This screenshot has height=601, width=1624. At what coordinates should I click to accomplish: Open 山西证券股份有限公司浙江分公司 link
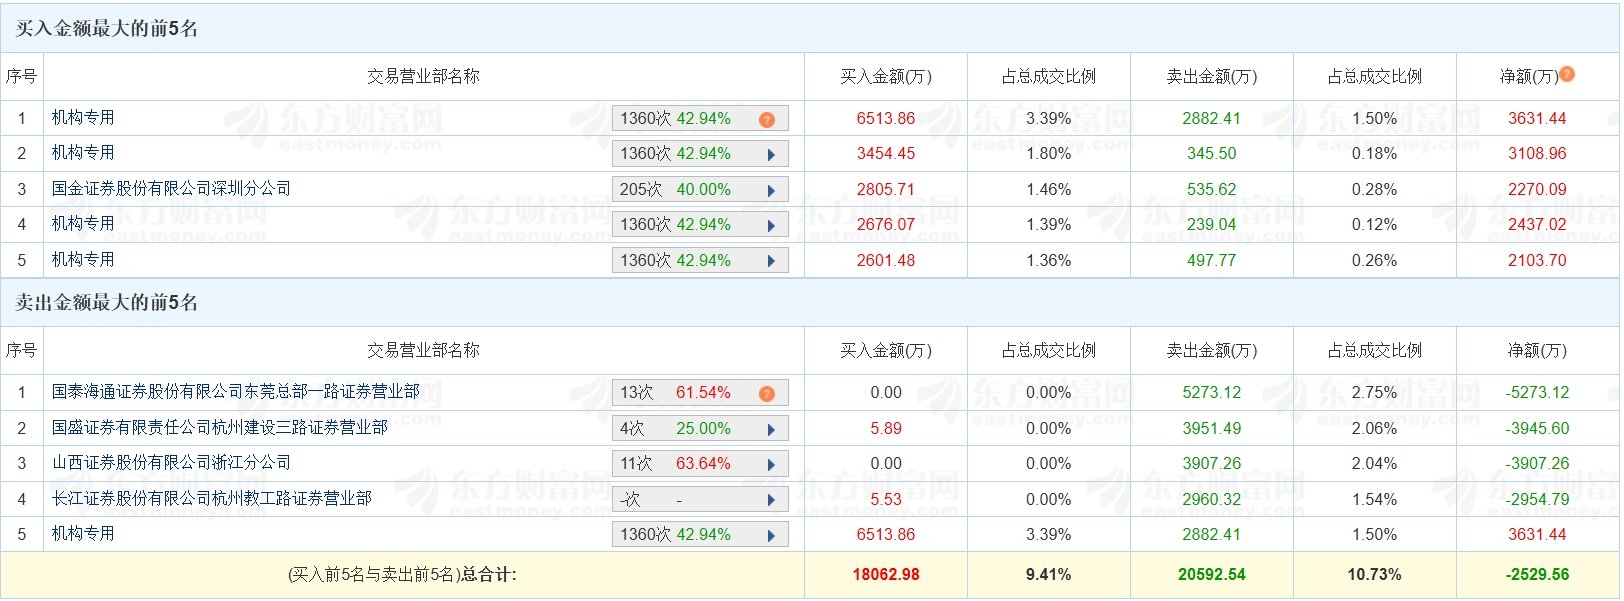coord(171,463)
